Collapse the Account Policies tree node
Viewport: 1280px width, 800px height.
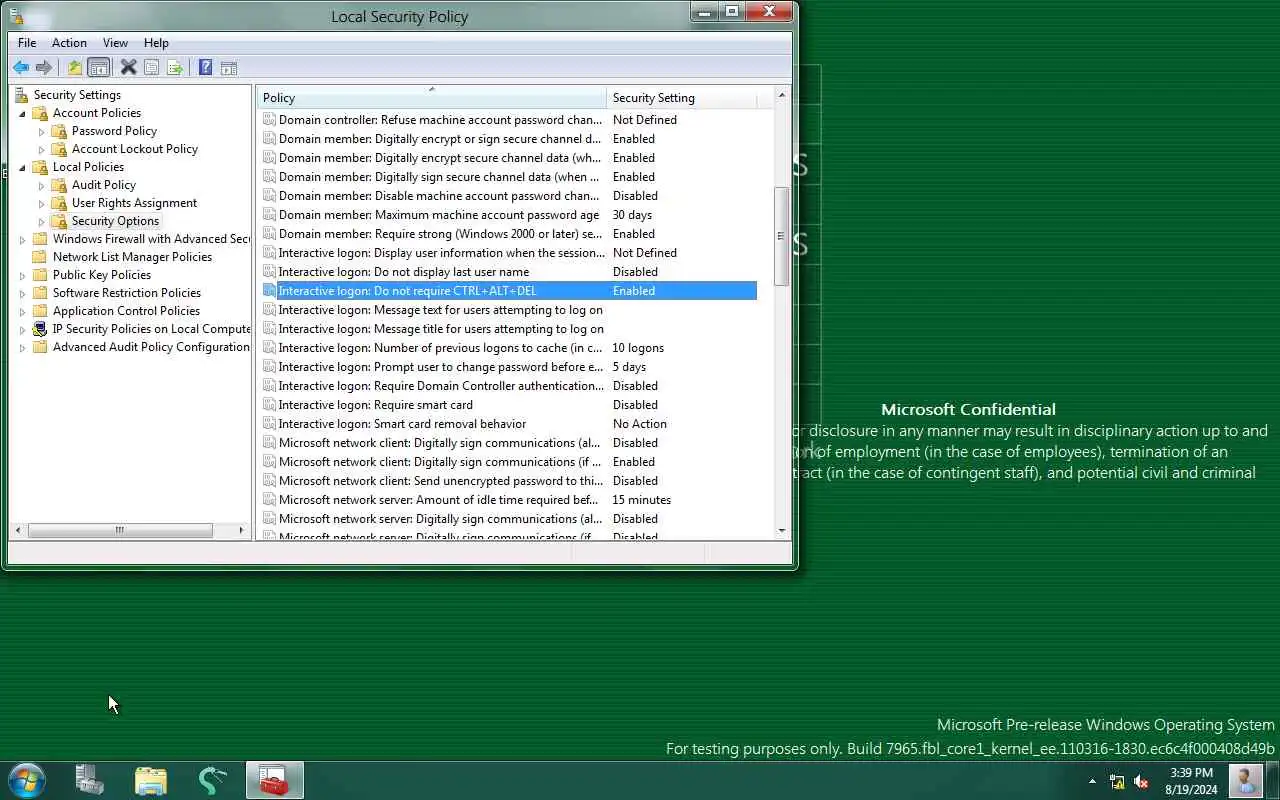click(22, 113)
